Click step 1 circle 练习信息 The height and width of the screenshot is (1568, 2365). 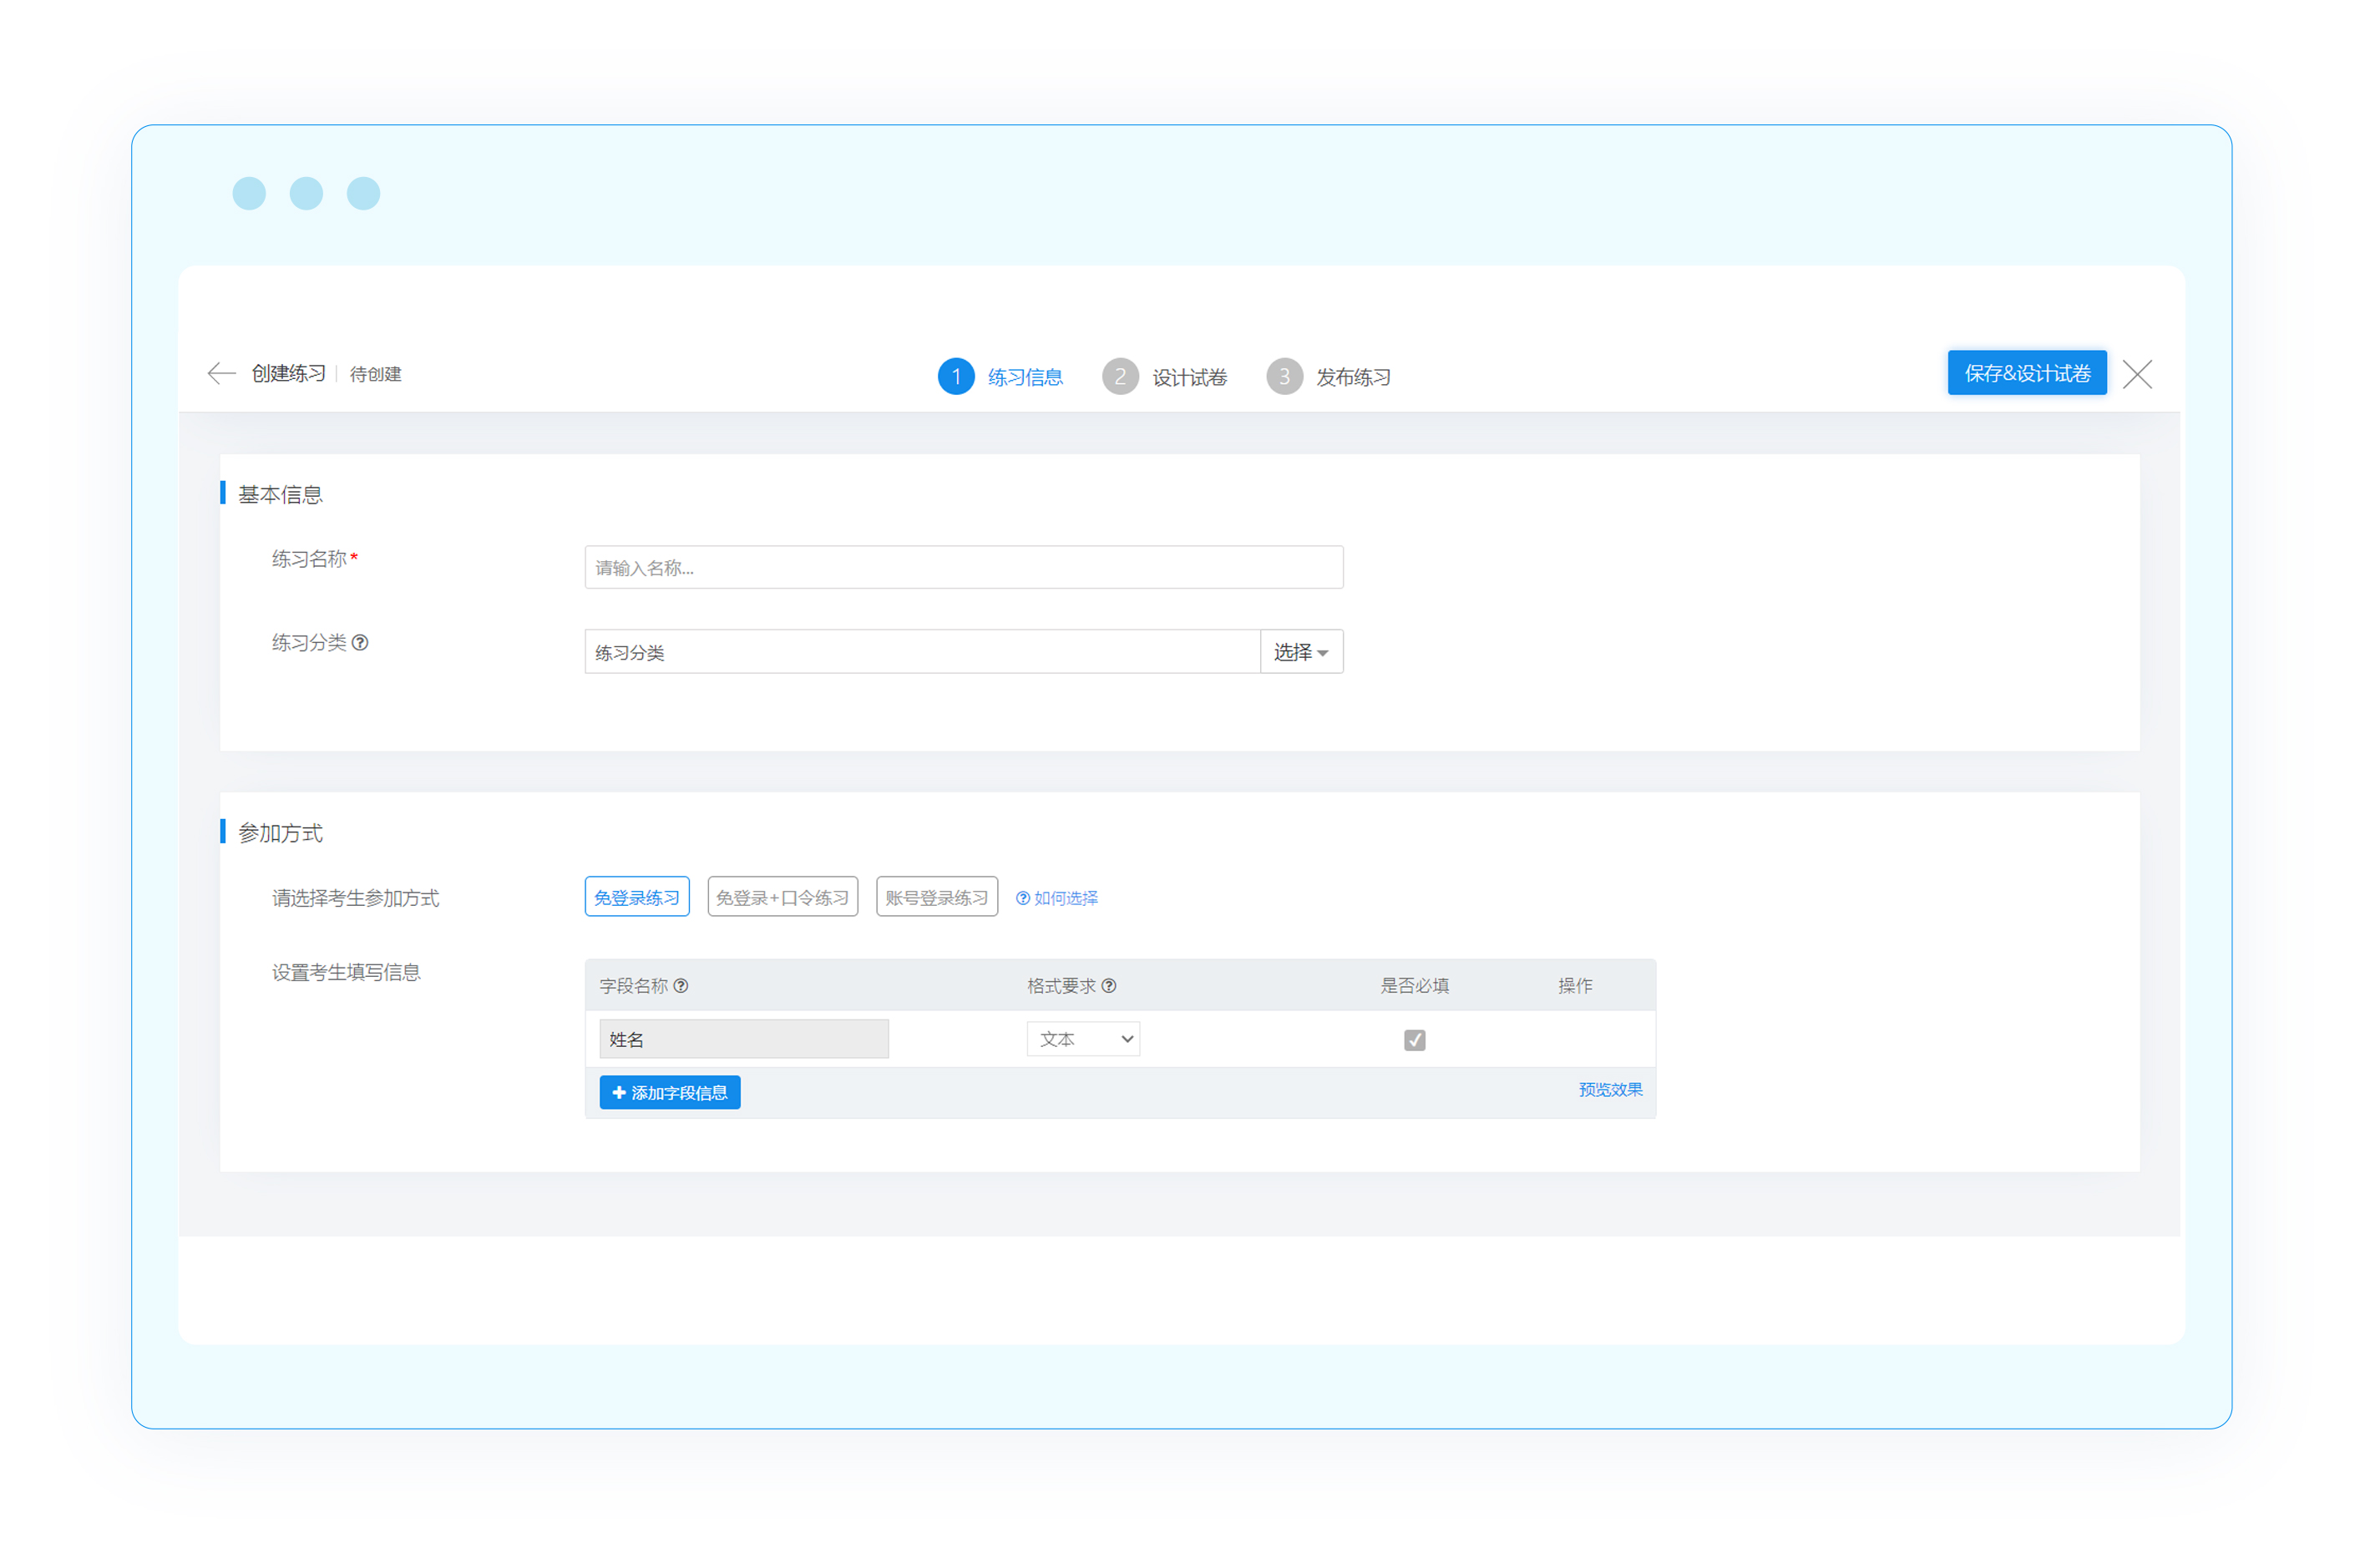click(956, 377)
